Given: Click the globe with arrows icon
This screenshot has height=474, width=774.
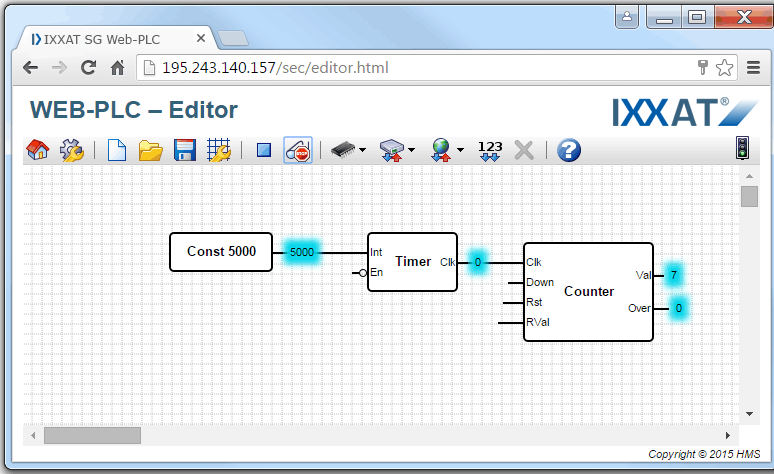Looking at the screenshot, I should [441, 150].
